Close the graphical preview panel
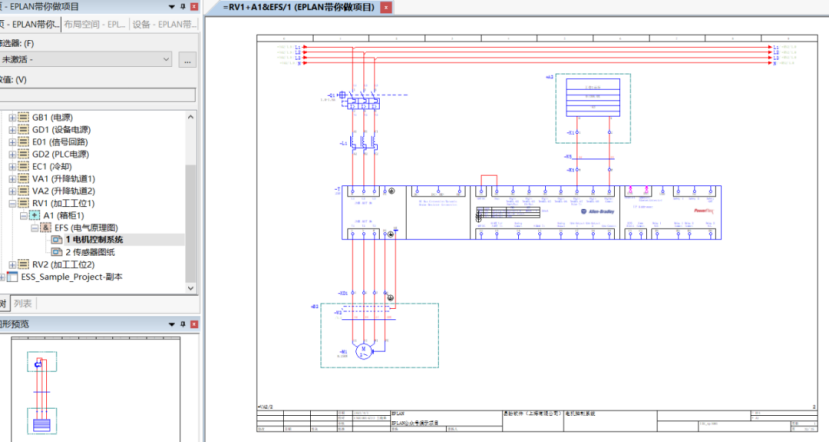 194,324
